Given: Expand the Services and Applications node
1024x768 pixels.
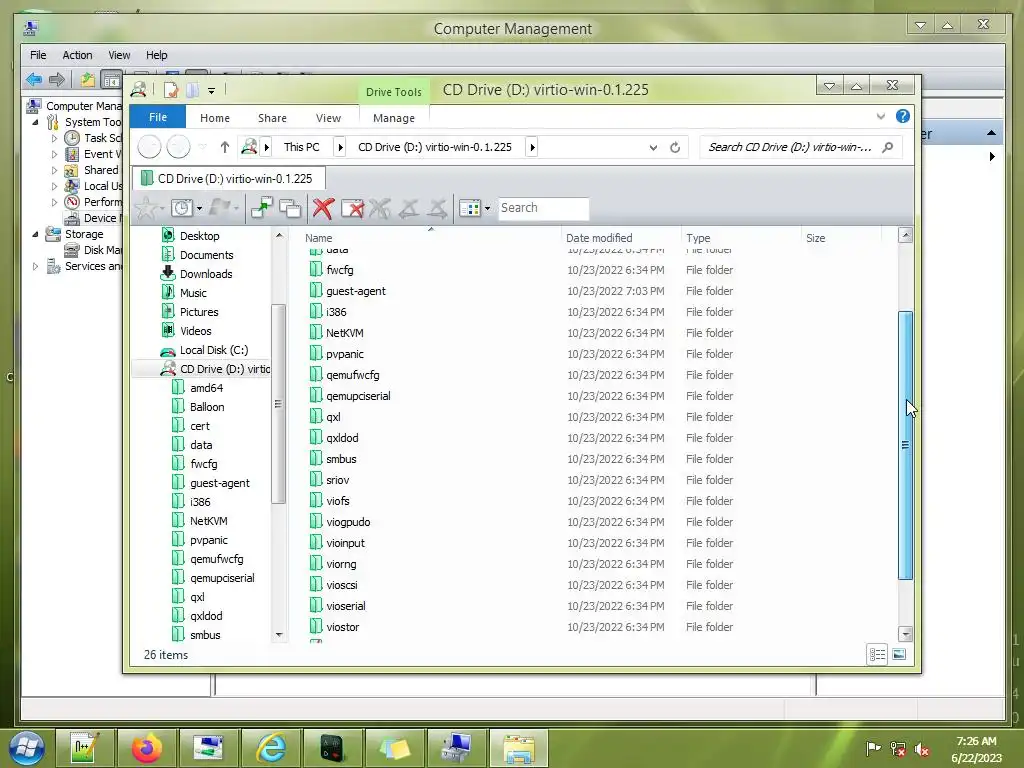Looking at the screenshot, I should coord(35,266).
